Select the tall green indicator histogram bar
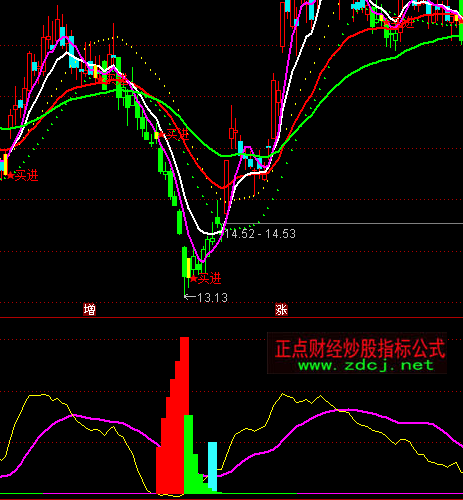The image size is (463, 500). (188, 454)
